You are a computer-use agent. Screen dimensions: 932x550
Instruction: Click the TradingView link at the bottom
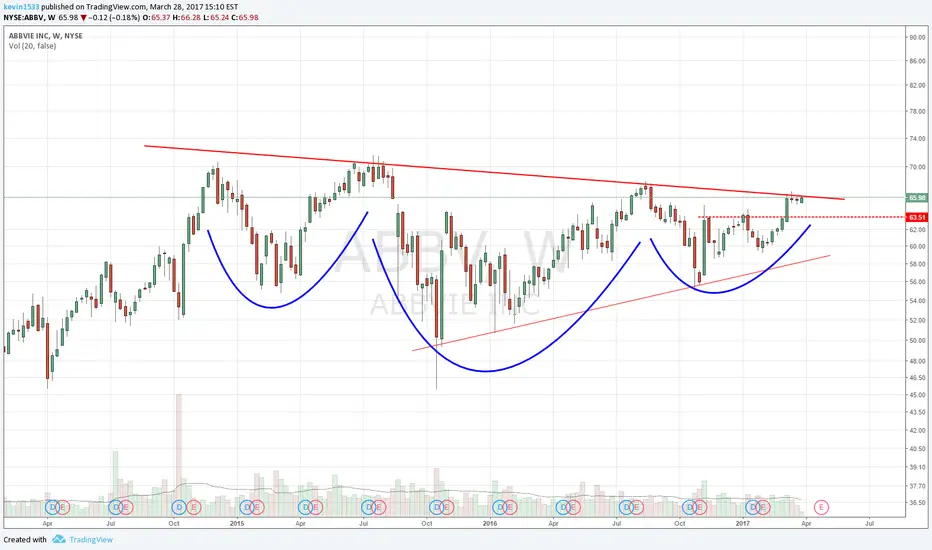[x=91, y=540]
